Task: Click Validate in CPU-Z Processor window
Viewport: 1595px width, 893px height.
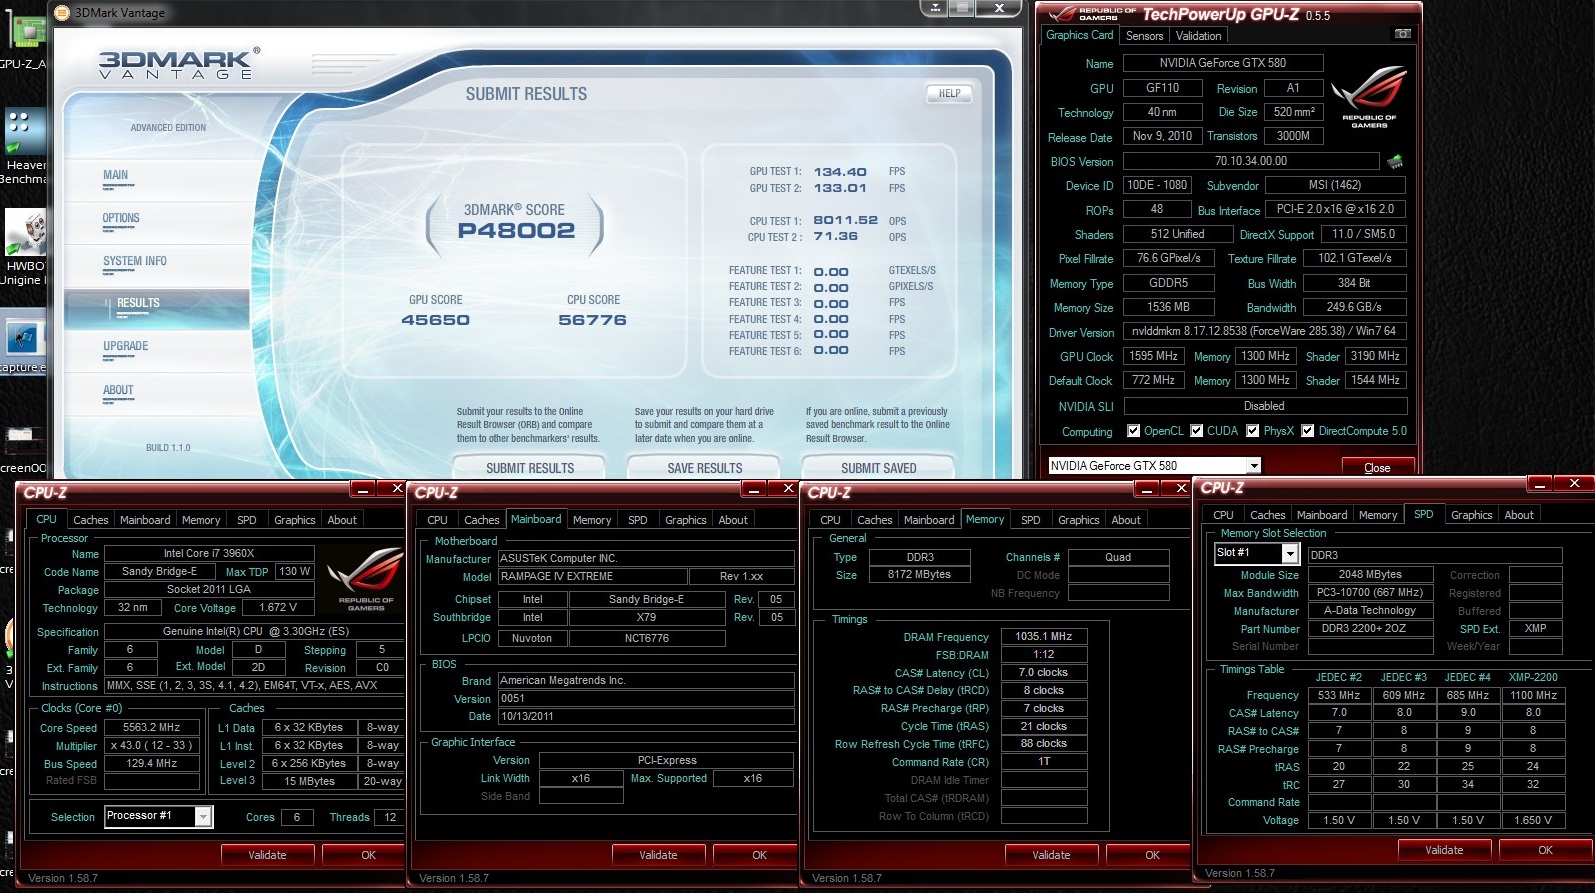Action: point(267,855)
